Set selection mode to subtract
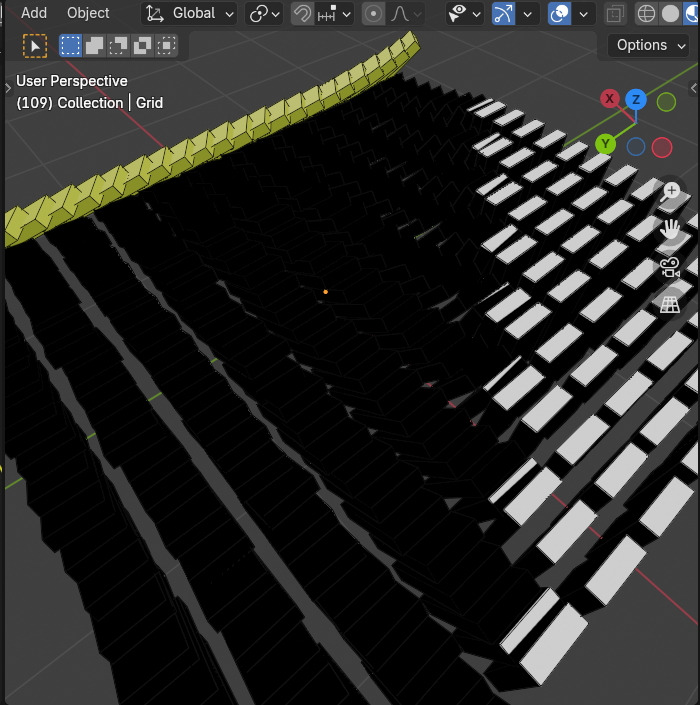 point(118,45)
